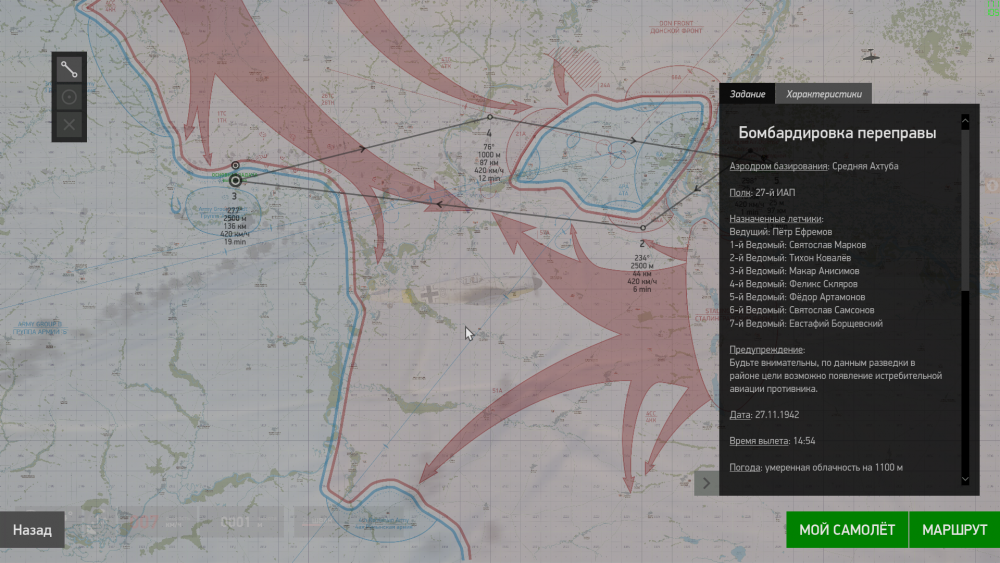1000x563 pixels.
Task: Select pilot 4-й Ведомый: Феликс Скляров
Action: [793, 284]
